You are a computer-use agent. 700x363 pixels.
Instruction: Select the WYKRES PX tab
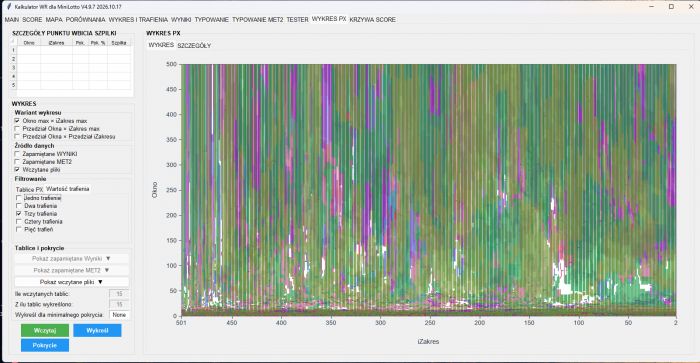[x=329, y=19]
